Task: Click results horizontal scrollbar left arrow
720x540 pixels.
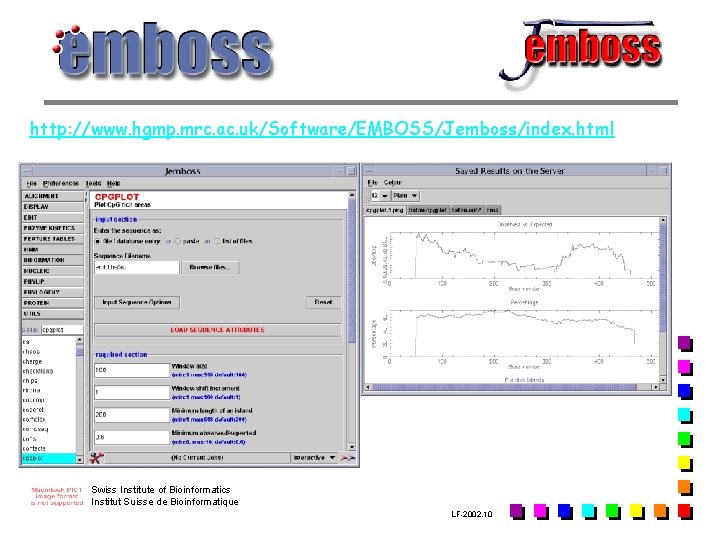Action: coord(368,388)
